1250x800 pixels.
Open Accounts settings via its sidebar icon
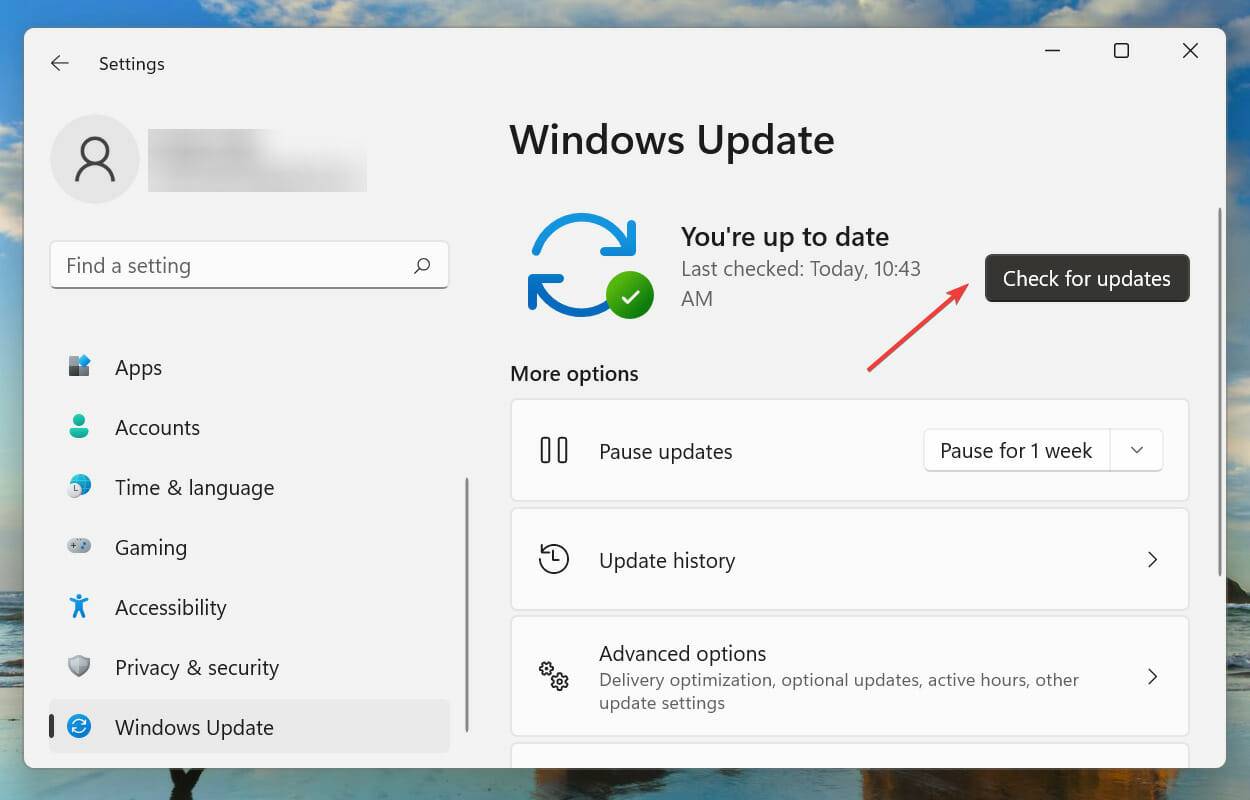click(x=78, y=427)
